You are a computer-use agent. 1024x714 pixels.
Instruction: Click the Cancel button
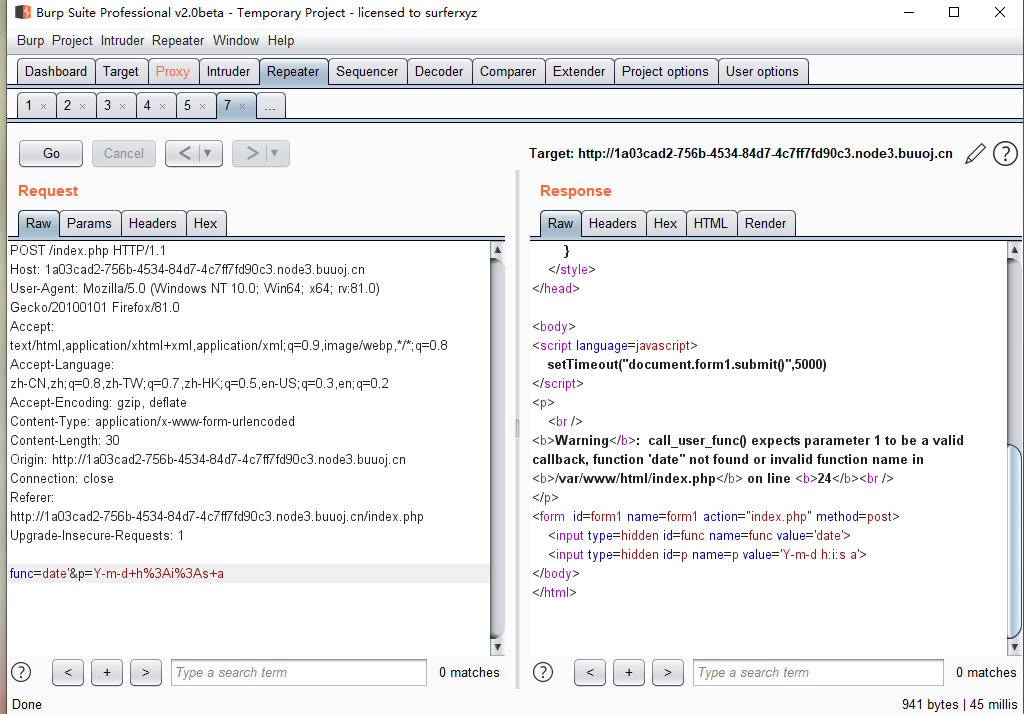(123, 154)
